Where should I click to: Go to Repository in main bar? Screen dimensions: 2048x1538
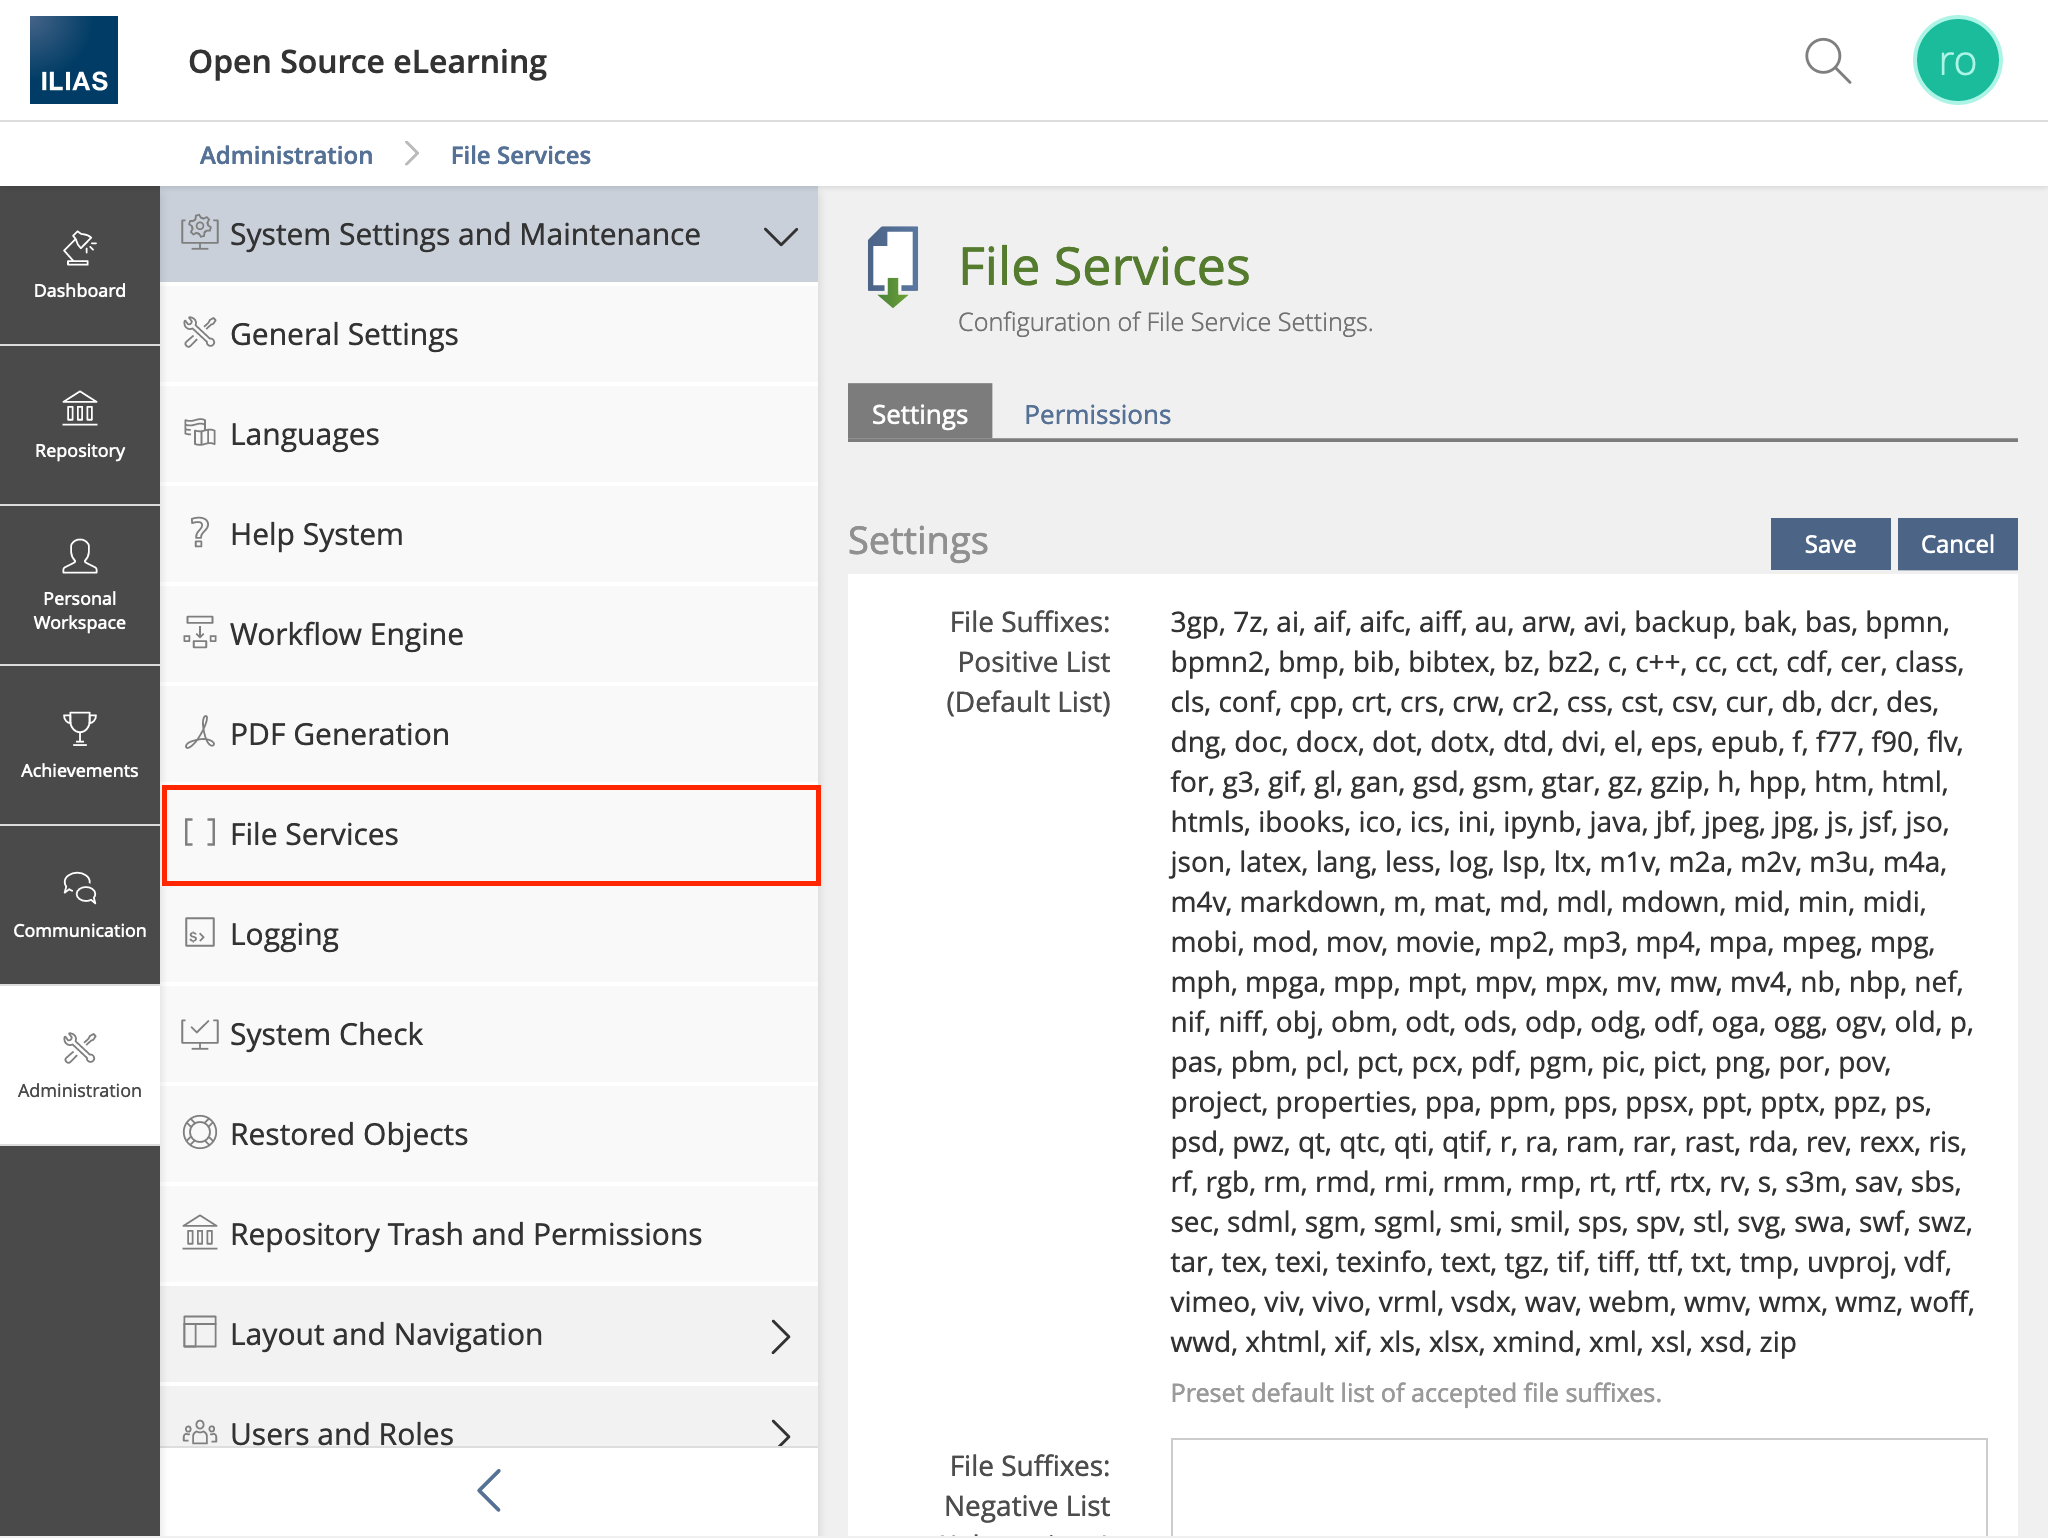point(80,425)
